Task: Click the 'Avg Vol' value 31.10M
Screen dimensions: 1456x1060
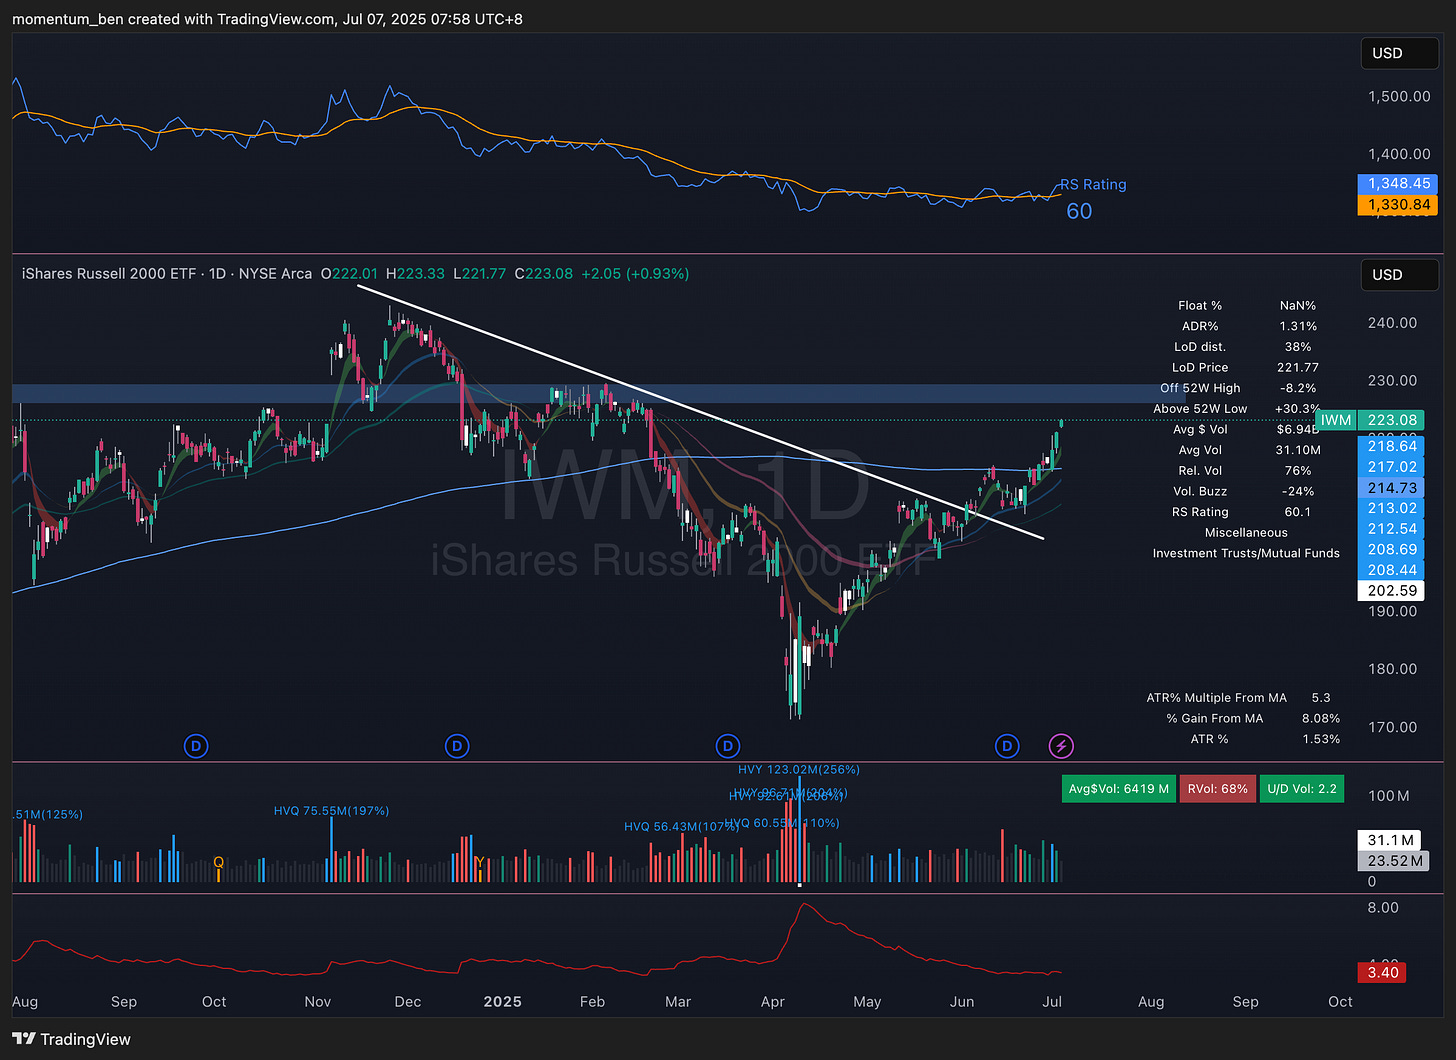Action: click(1298, 450)
